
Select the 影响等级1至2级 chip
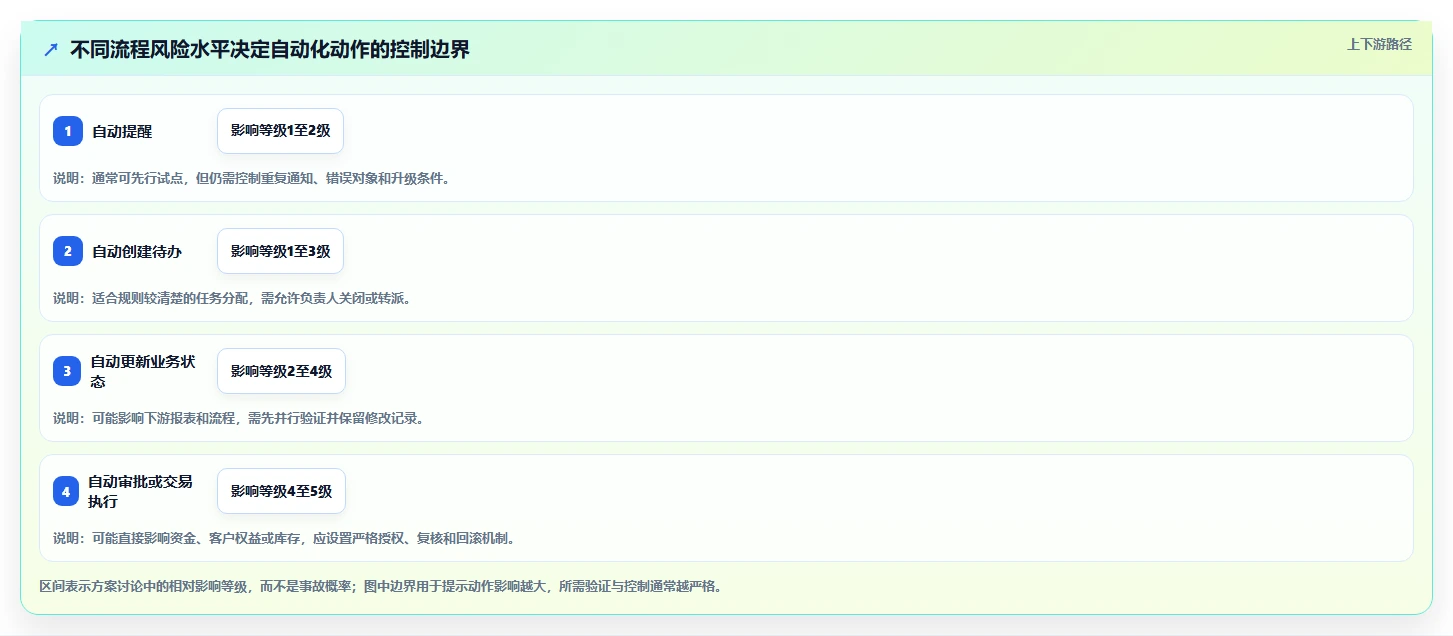[x=280, y=131]
